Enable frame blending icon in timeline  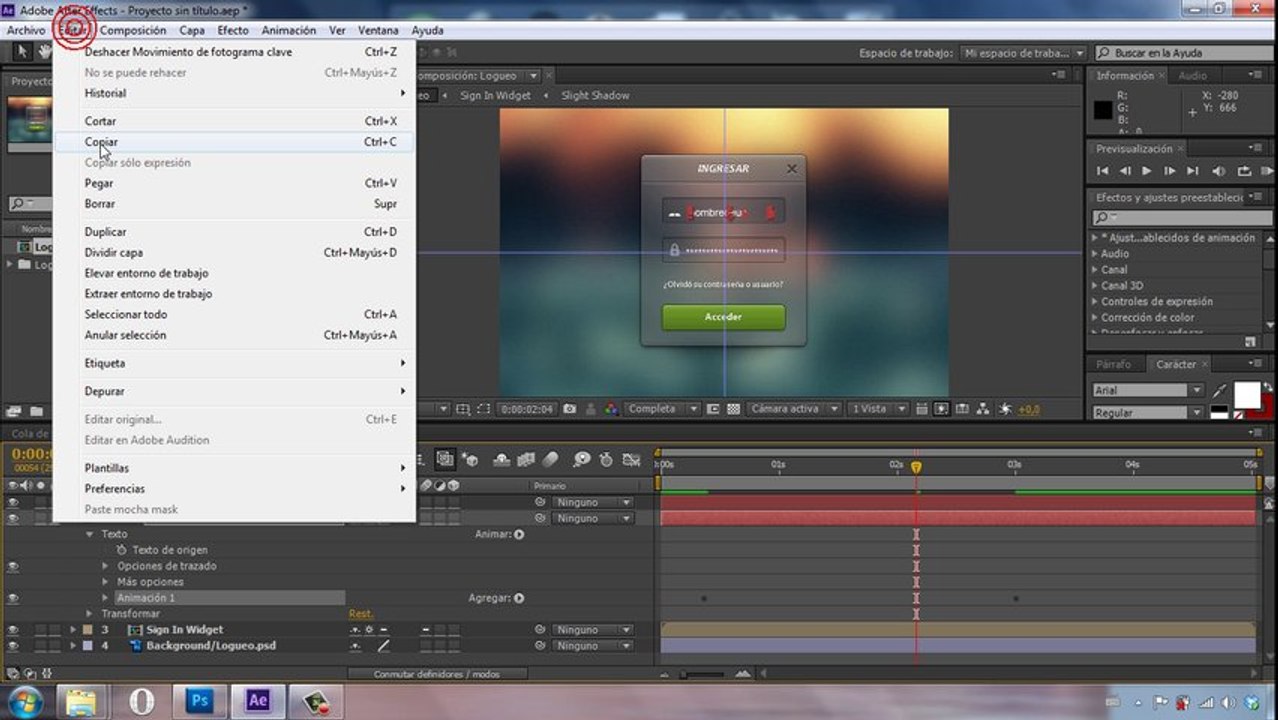tap(526, 460)
